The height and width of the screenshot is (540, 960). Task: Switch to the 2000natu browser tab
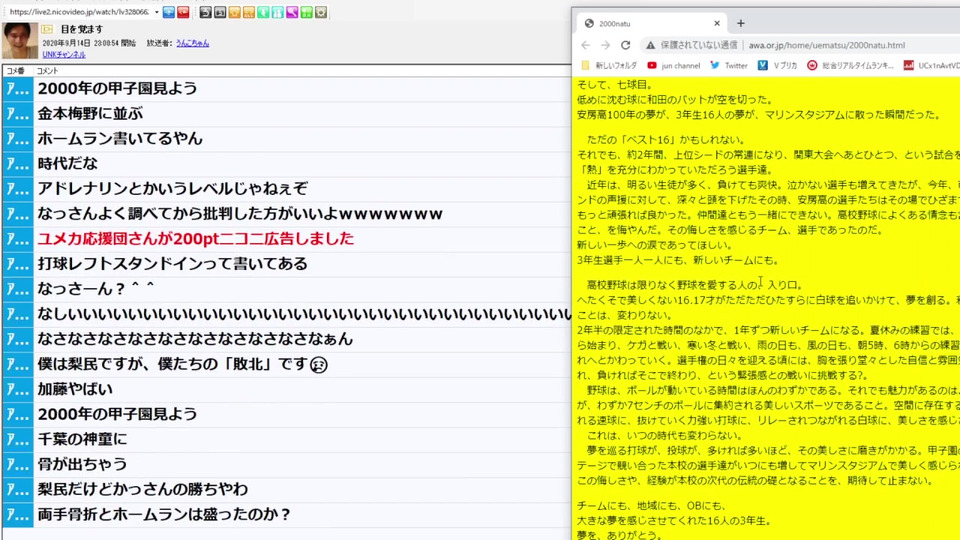tap(652, 23)
